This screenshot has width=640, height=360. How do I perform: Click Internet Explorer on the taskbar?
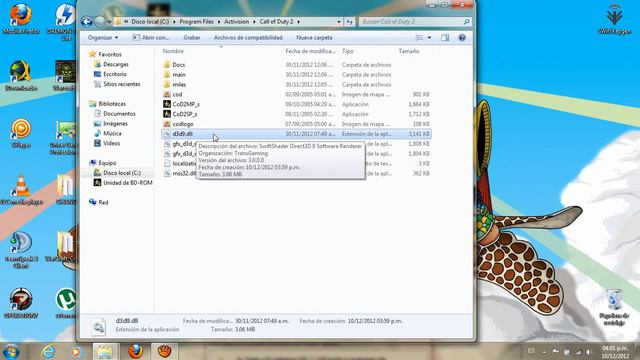coord(48,351)
